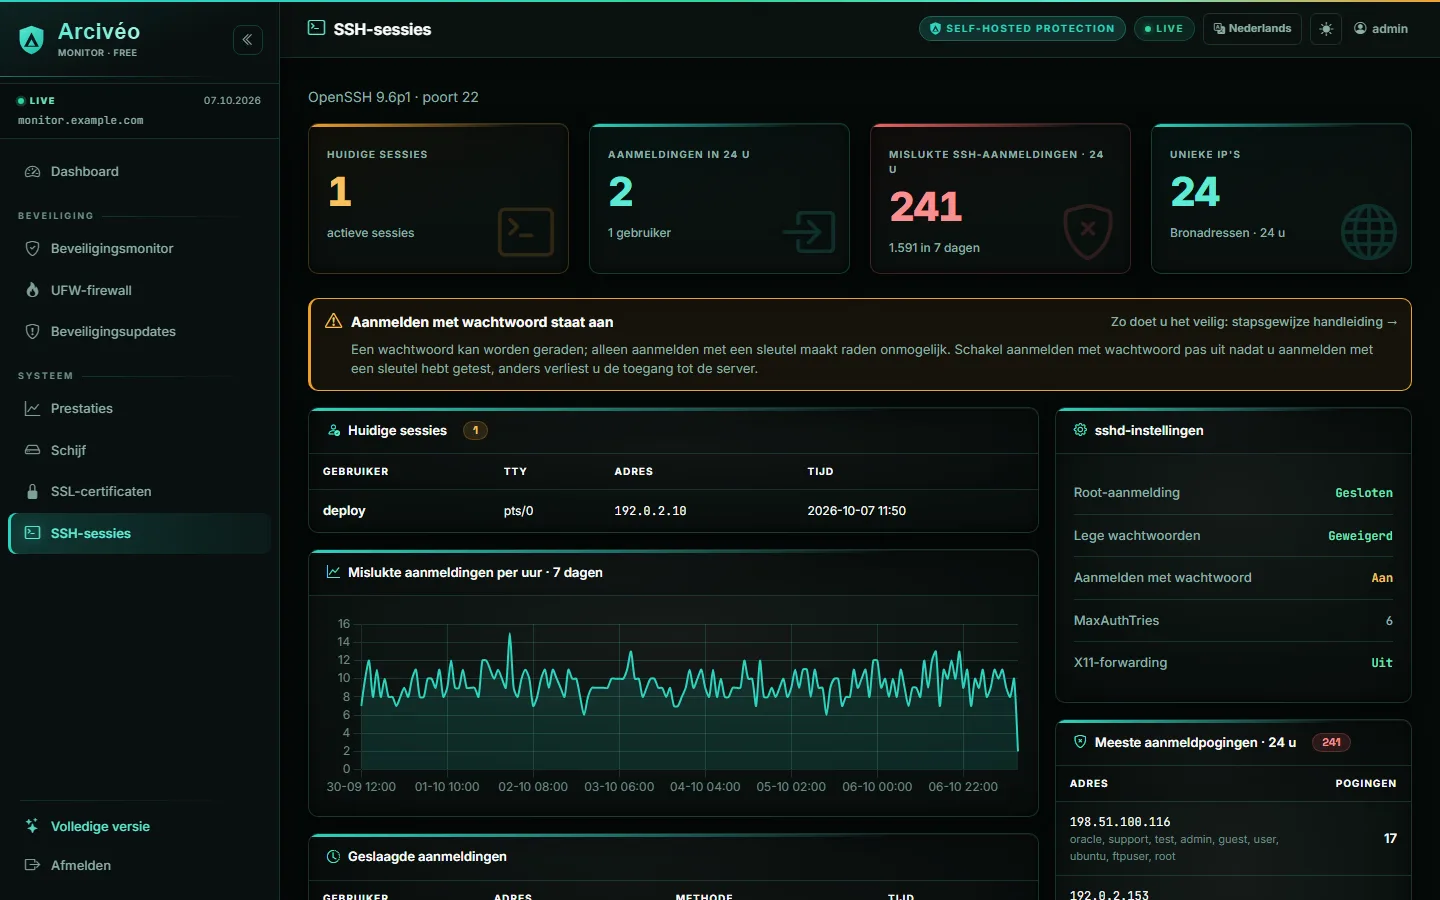Click the warning triangle icon in alert
The height and width of the screenshot is (900, 1440).
point(334,321)
